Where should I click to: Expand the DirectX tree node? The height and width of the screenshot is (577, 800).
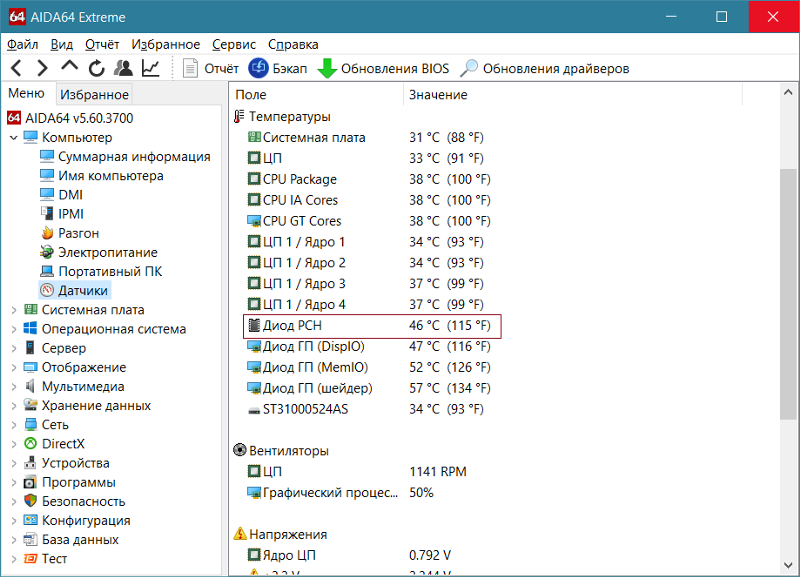coord(14,444)
